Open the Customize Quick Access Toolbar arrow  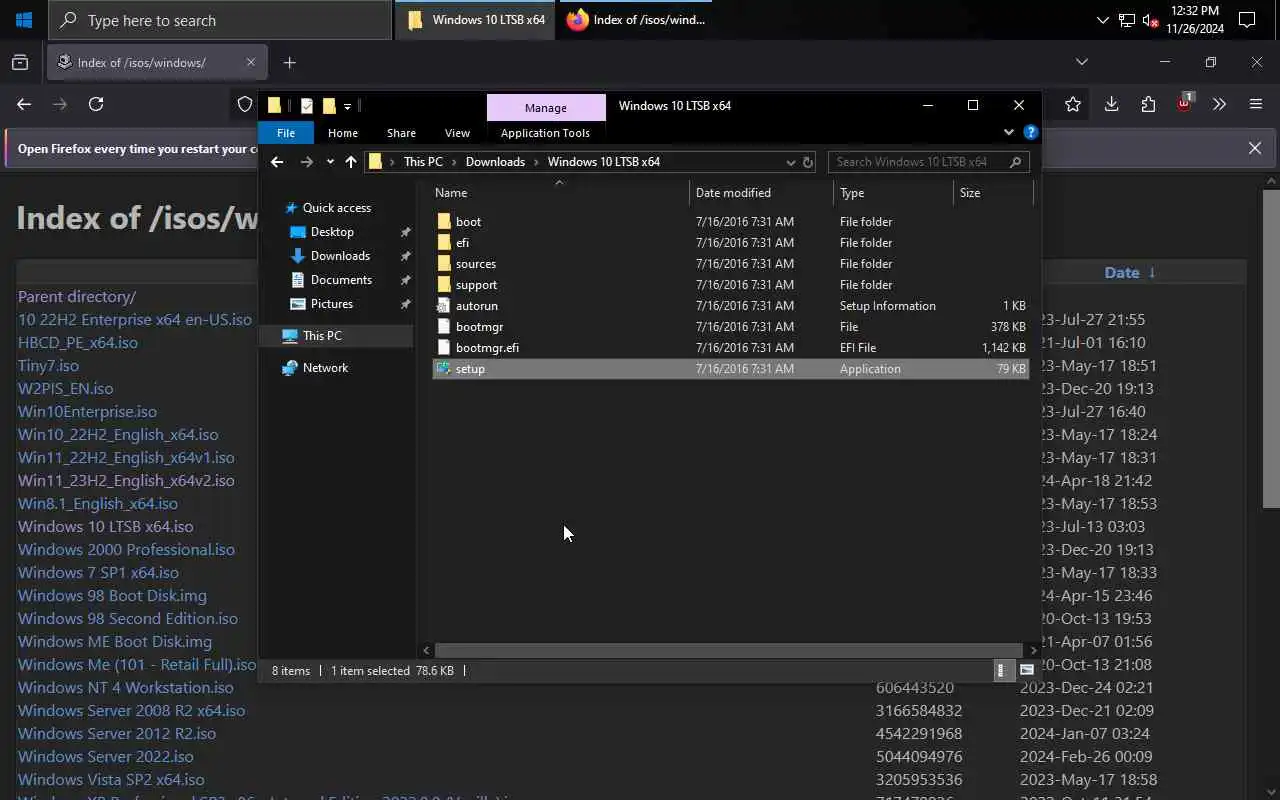click(x=347, y=106)
